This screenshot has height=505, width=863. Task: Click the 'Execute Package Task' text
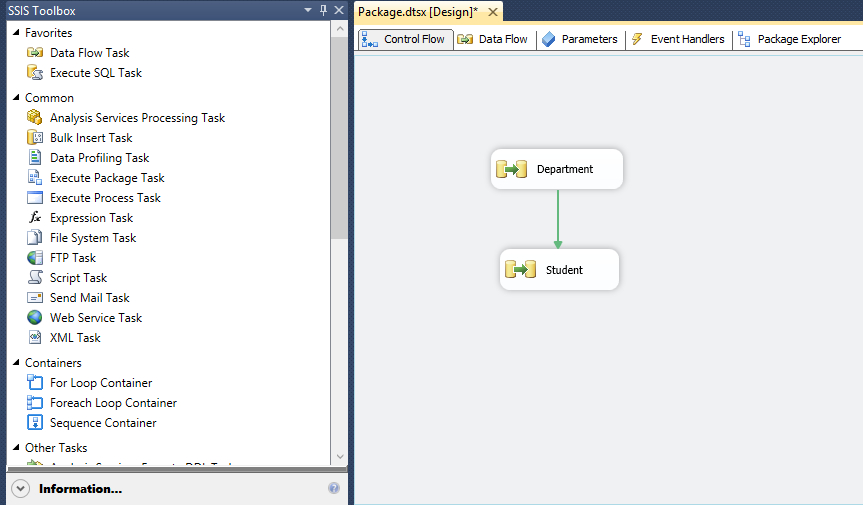[107, 178]
